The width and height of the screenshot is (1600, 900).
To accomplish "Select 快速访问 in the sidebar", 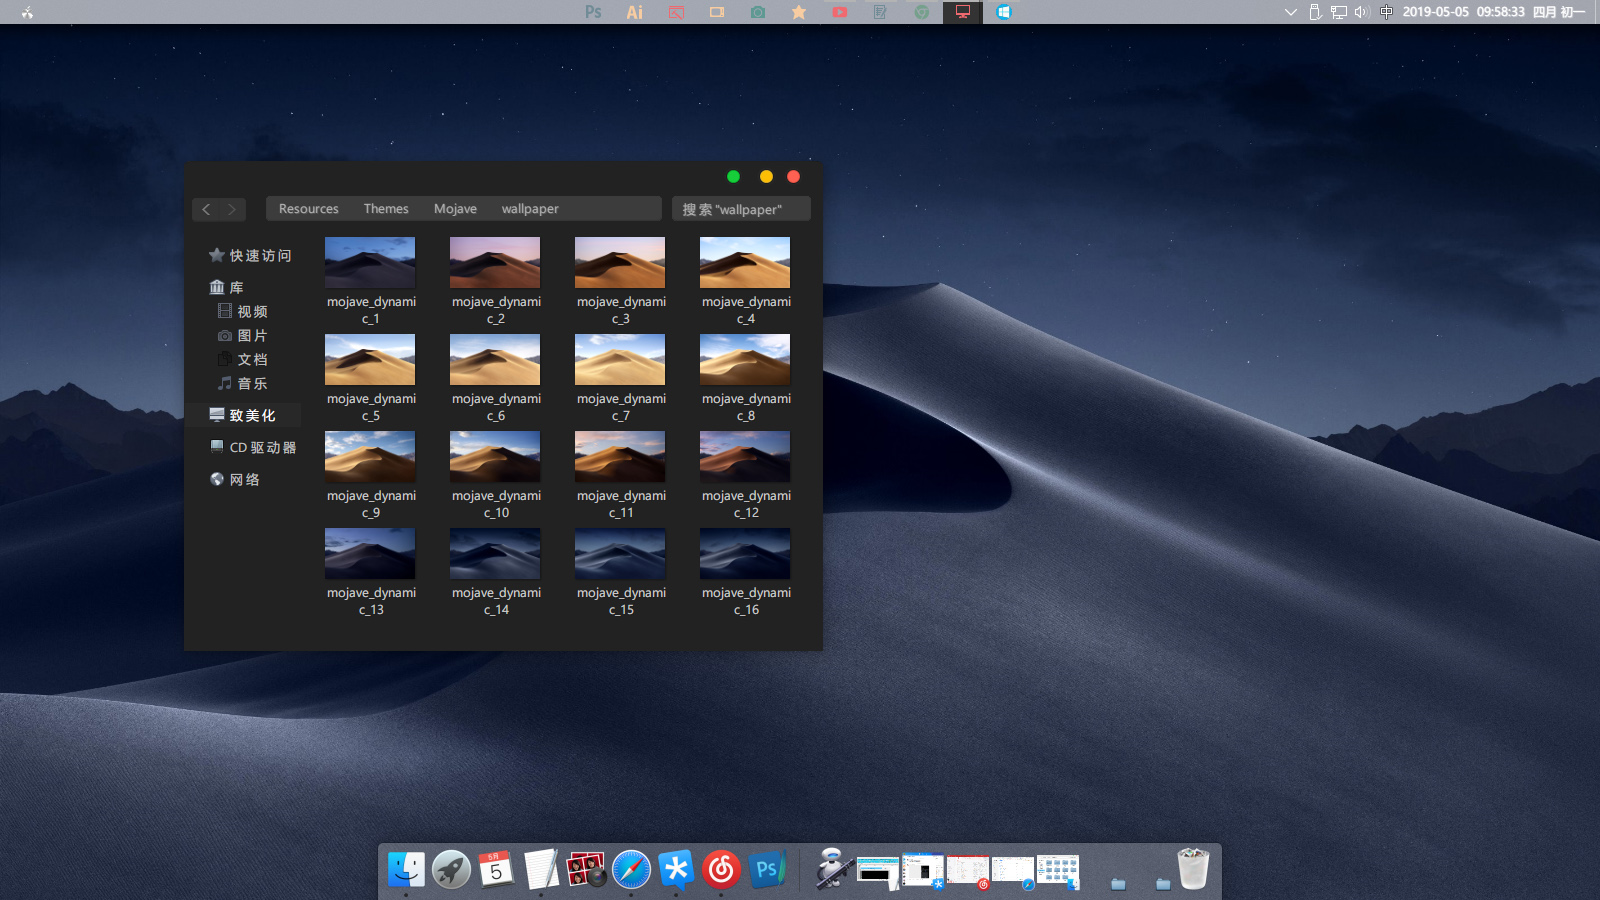I will tap(250, 256).
